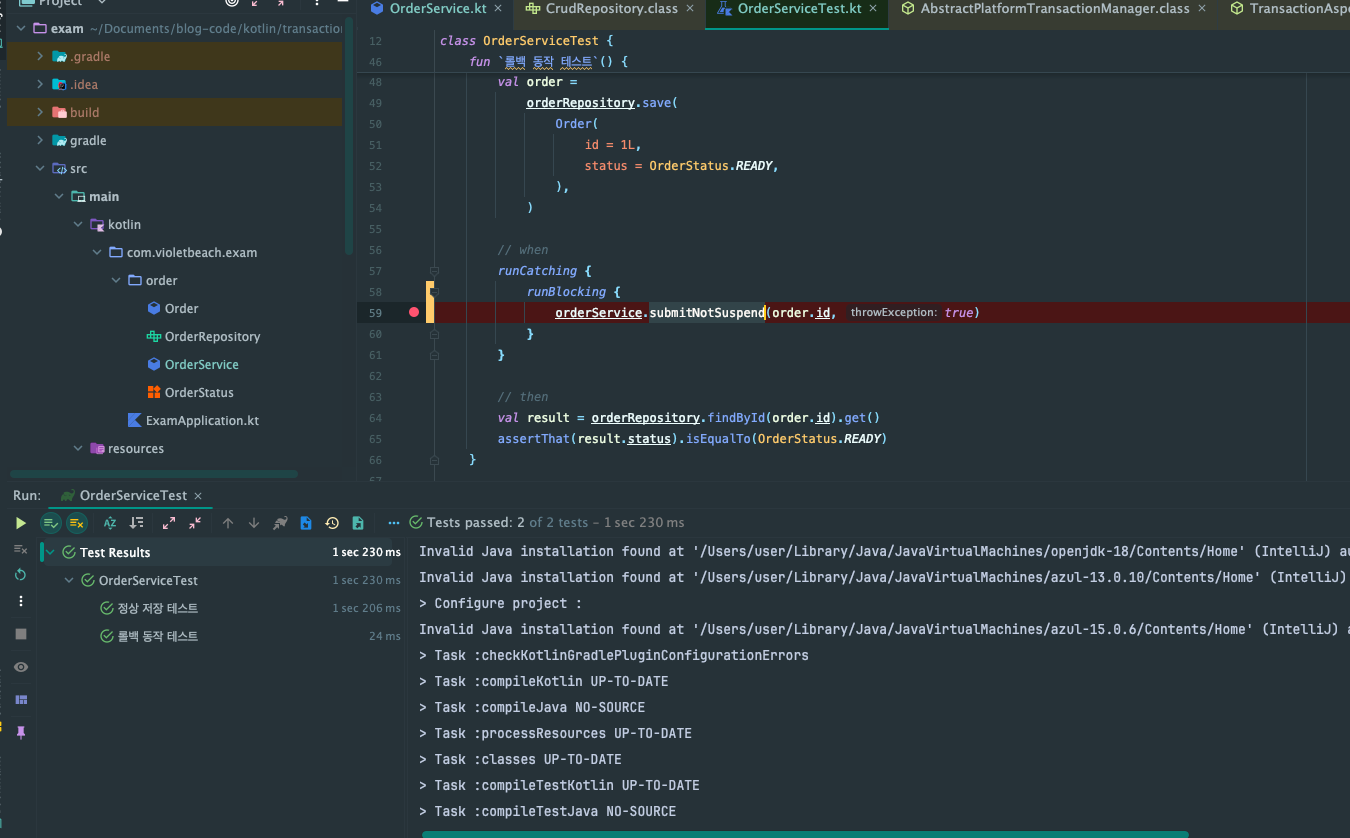
Task: Collapse the kotlin source folder
Action: [x=78, y=224]
